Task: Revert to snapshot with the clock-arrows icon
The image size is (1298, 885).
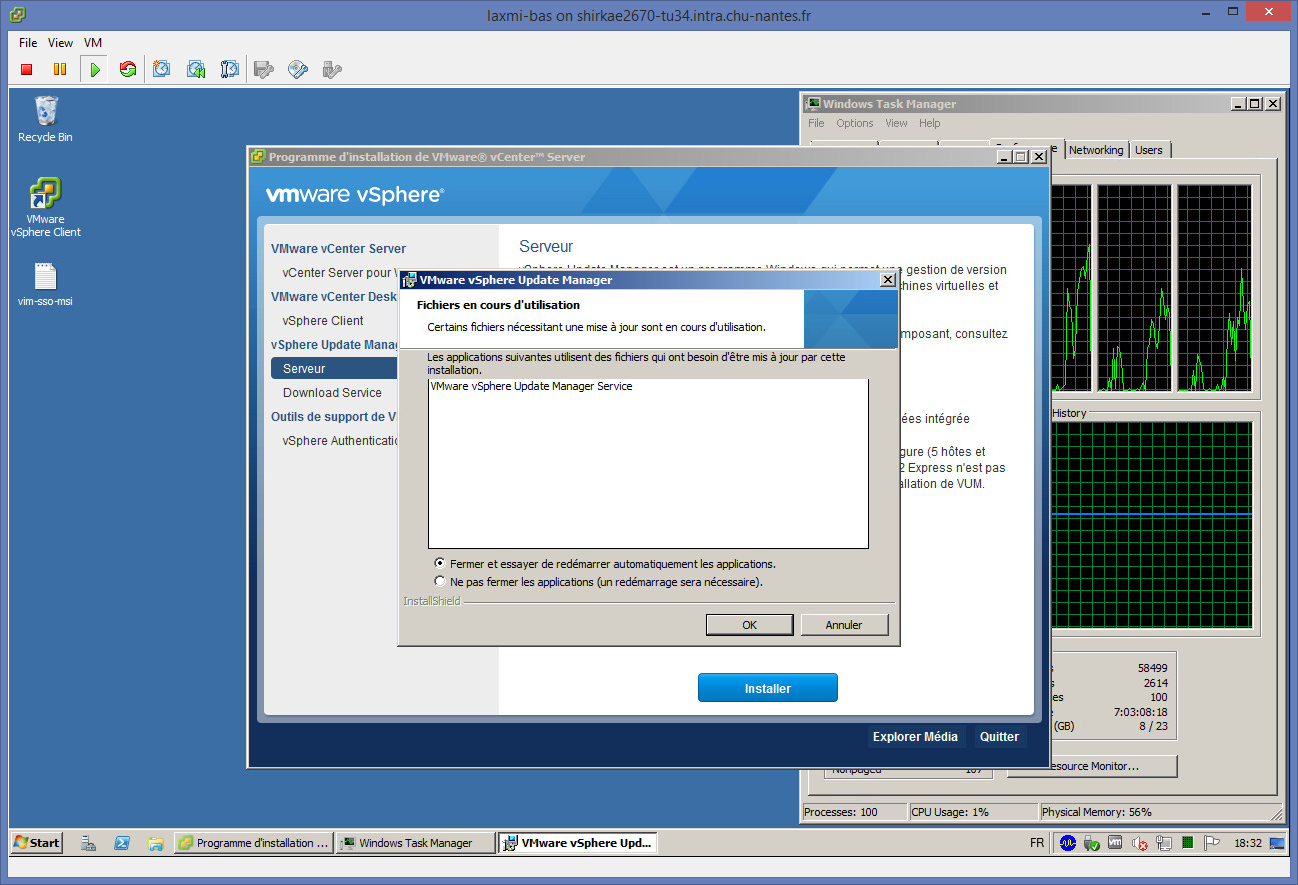Action: tap(196, 69)
